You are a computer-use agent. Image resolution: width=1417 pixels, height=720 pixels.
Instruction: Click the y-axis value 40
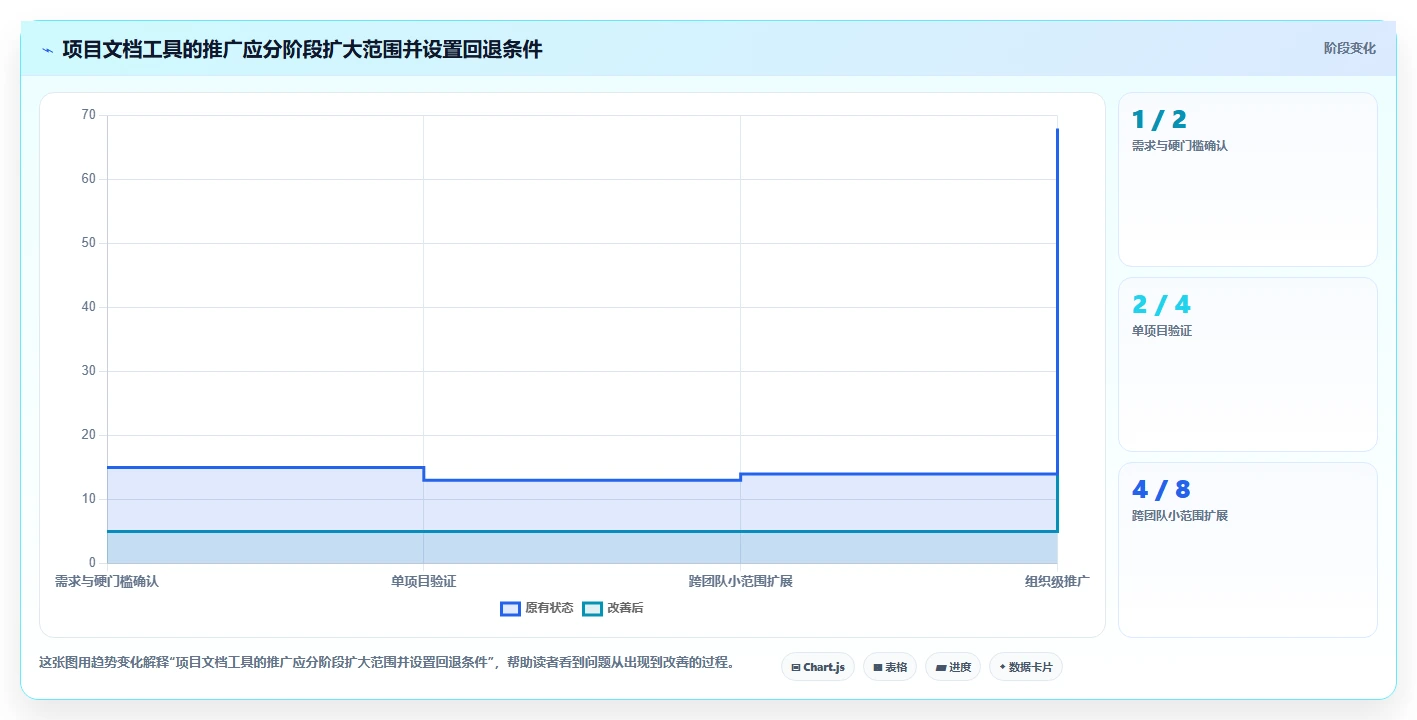pos(89,307)
